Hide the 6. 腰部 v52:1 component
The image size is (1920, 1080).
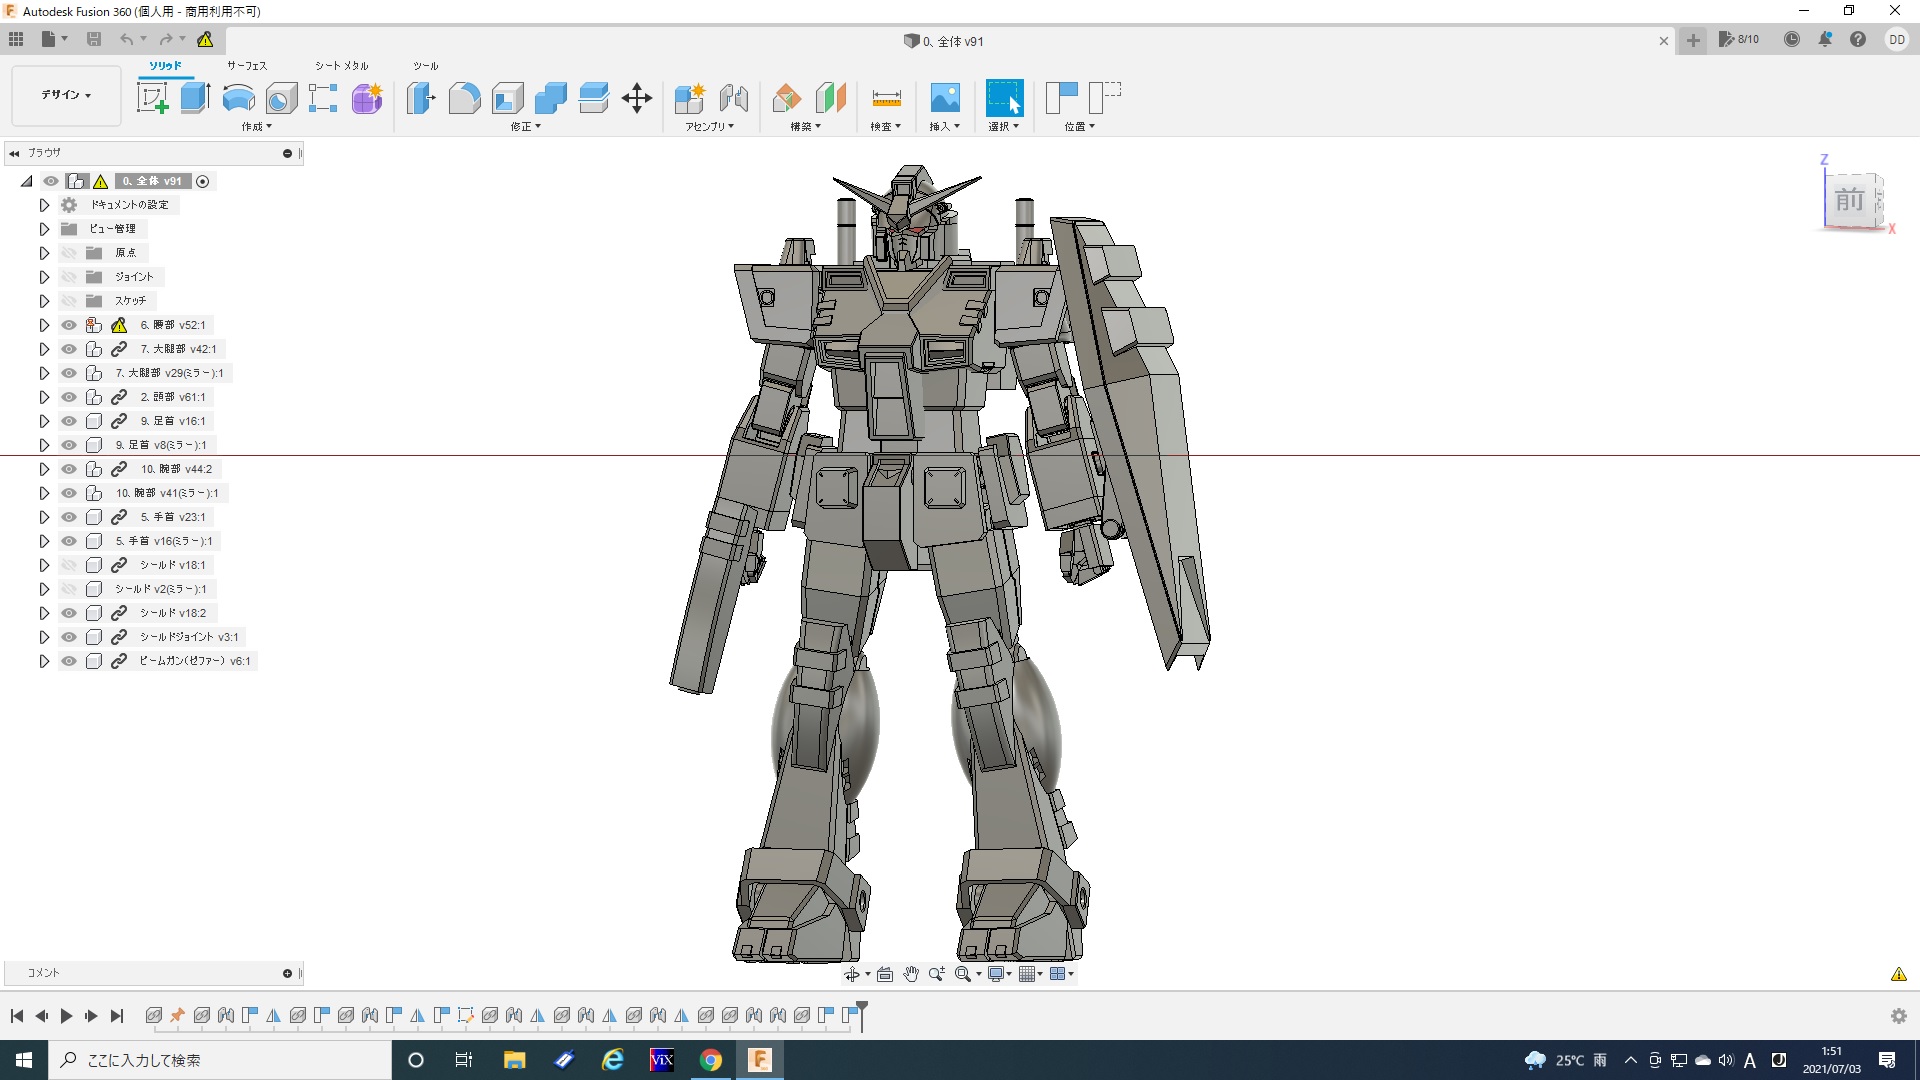(x=69, y=325)
